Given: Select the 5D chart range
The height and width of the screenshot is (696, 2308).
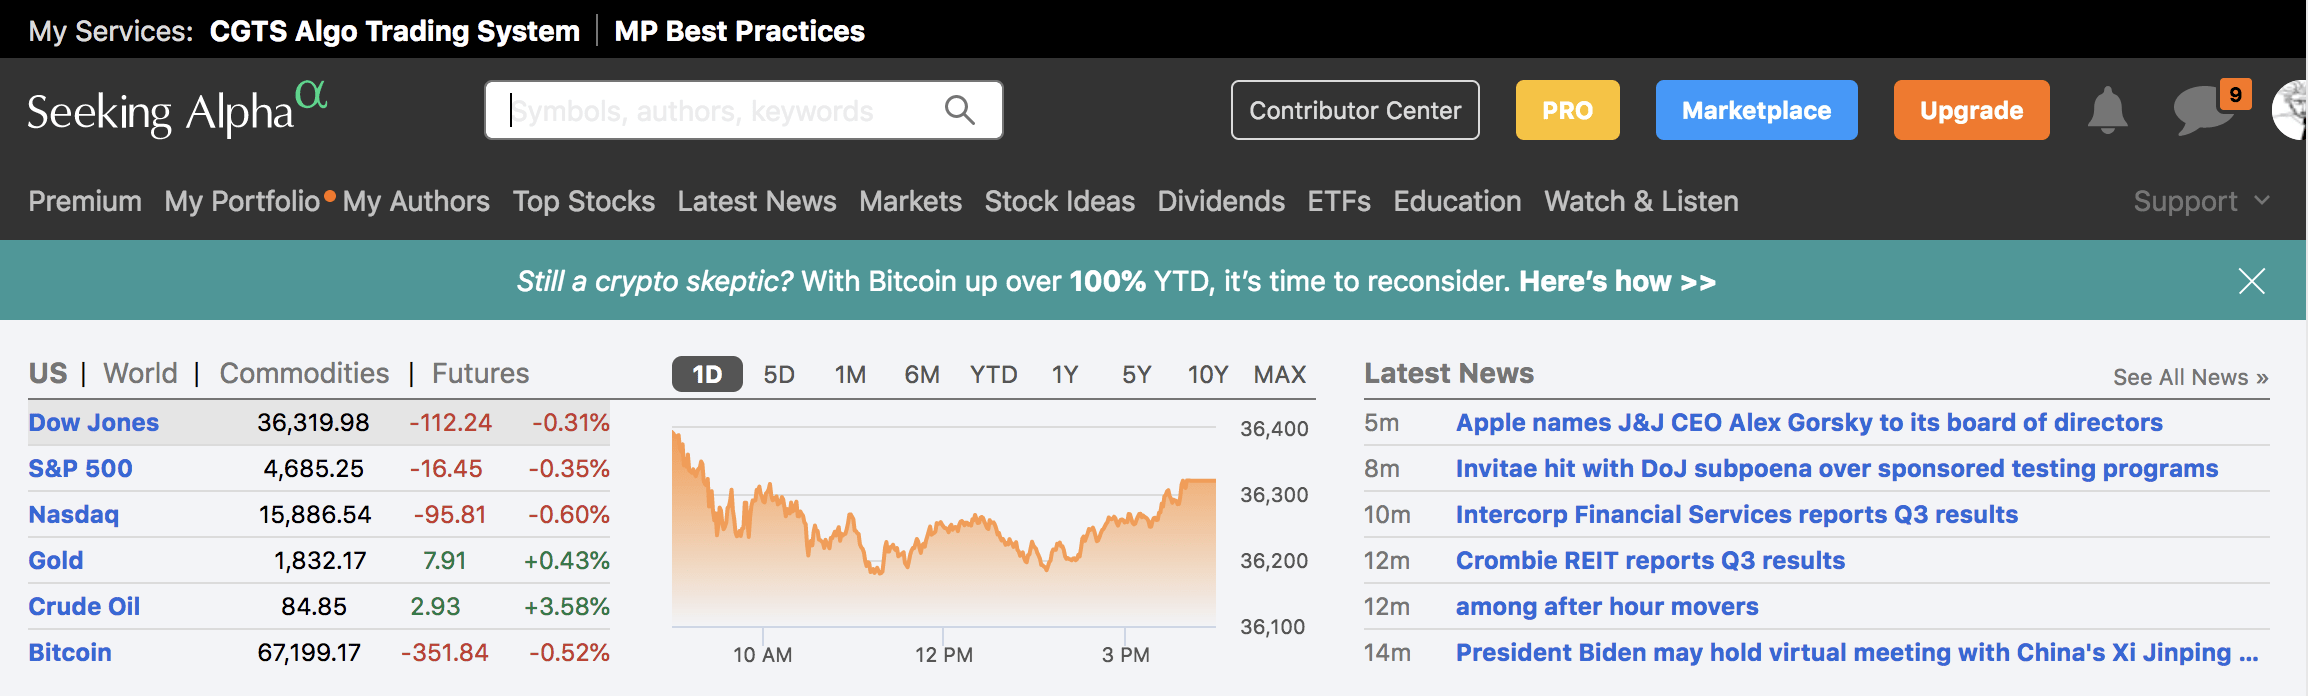Looking at the screenshot, I should click(778, 374).
